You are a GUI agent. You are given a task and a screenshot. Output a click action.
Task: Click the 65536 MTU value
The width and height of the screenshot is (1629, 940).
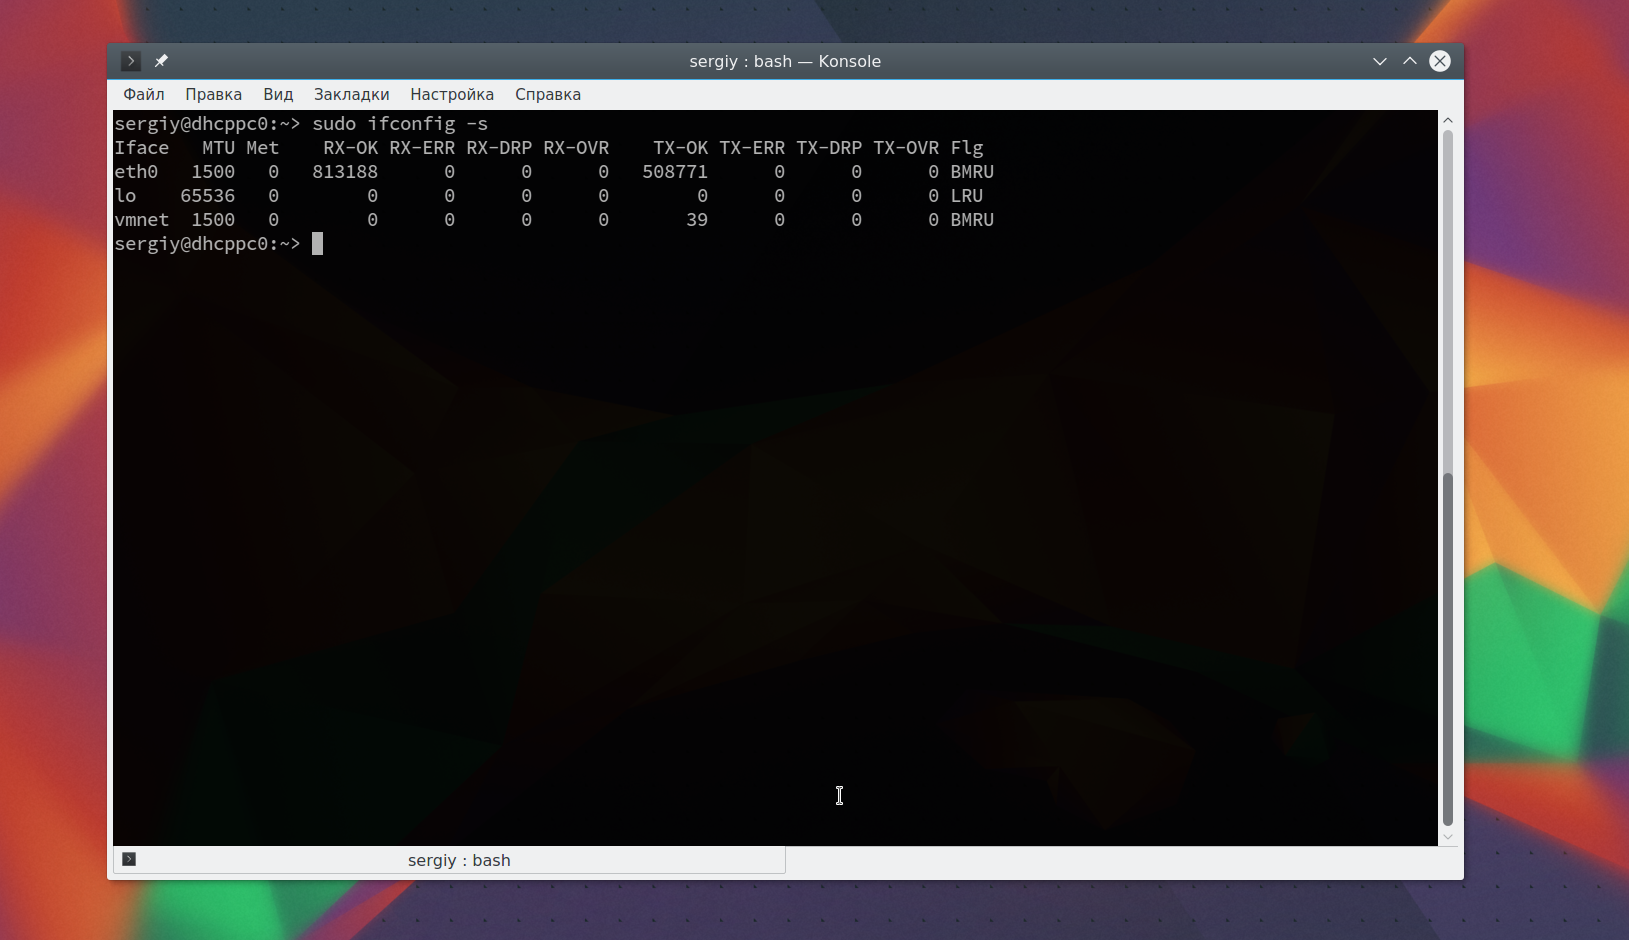pyautogui.click(x=208, y=196)
